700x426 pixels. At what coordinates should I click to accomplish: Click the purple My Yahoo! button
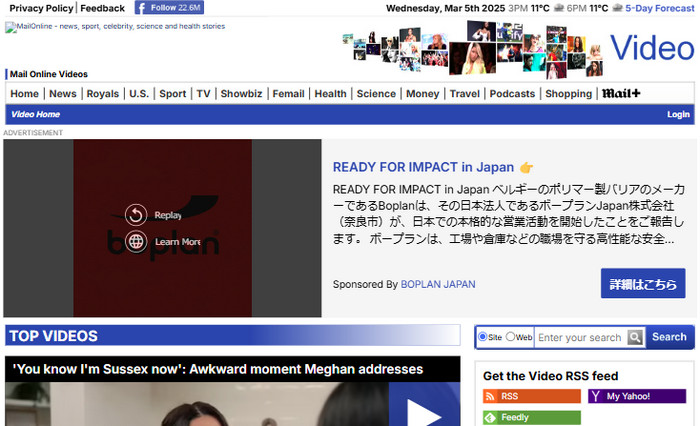point(637,396)
